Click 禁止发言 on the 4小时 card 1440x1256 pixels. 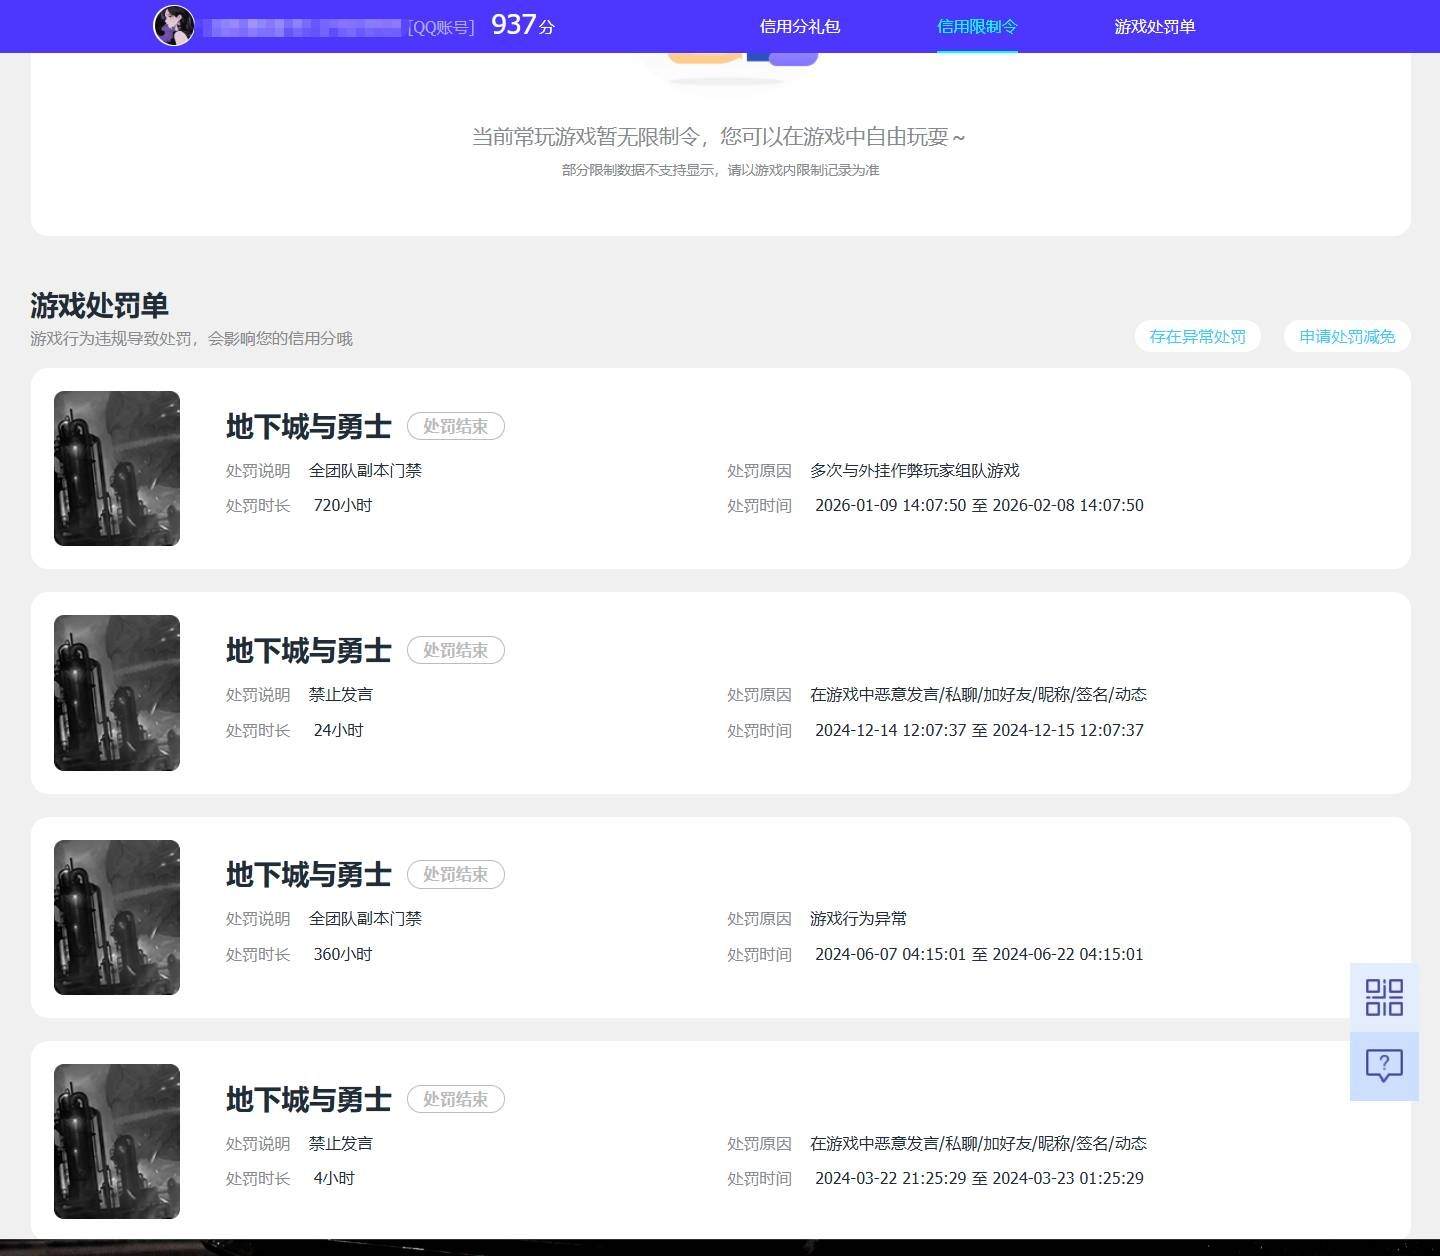click(341, 1143)
